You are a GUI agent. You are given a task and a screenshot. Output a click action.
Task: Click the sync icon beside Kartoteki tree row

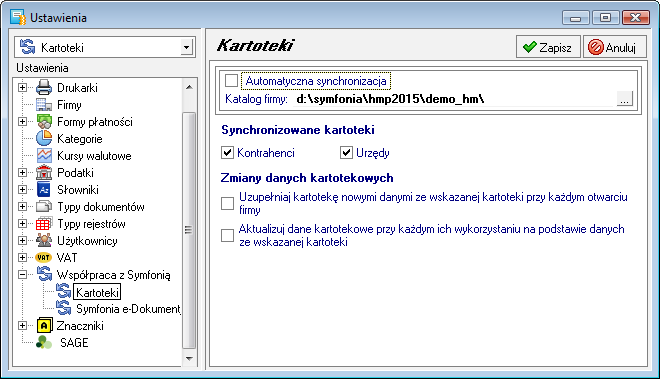click(x=64, y=291)
